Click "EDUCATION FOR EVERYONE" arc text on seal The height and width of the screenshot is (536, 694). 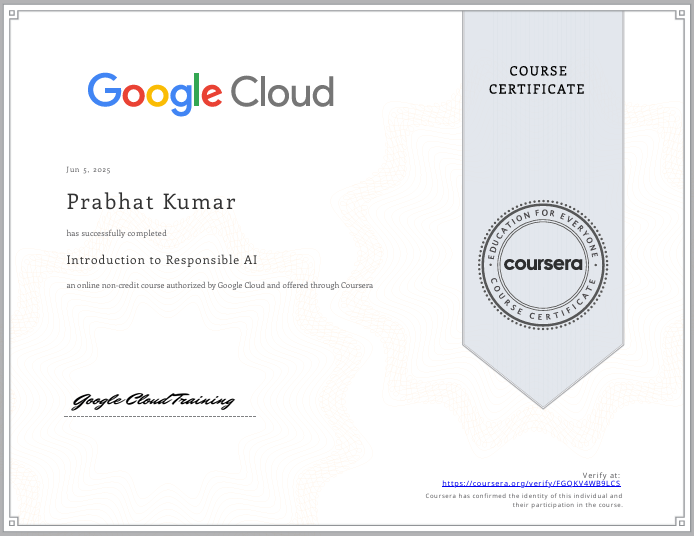tap(543, 222)
